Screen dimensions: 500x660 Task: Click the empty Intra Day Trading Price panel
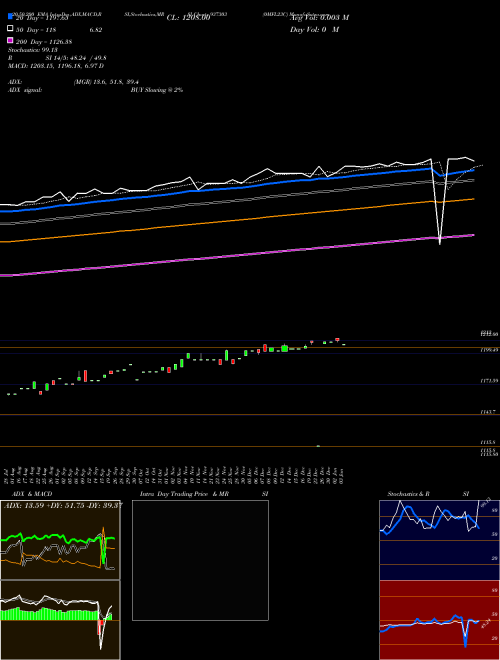click(x=200, y=560)
